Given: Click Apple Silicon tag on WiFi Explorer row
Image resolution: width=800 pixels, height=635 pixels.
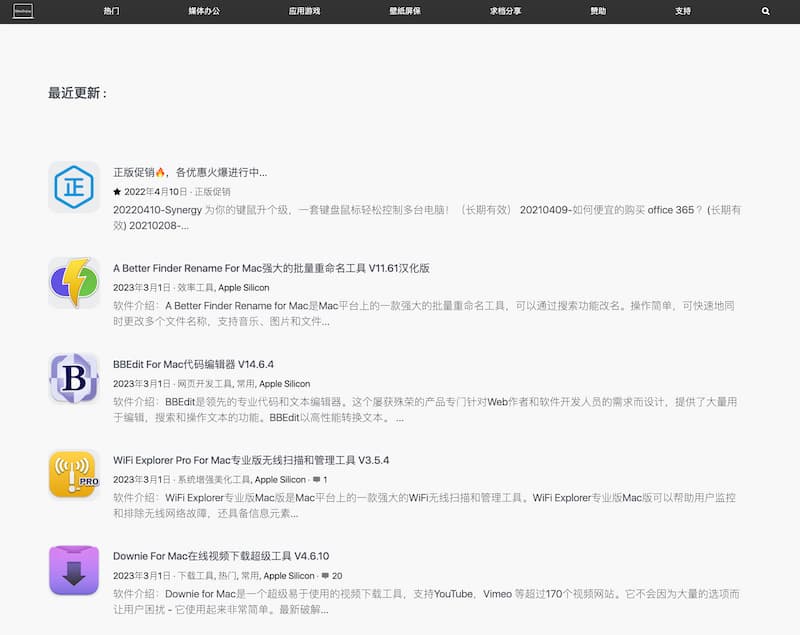Looking at the screenshot, I should click(x=280, y=479).
